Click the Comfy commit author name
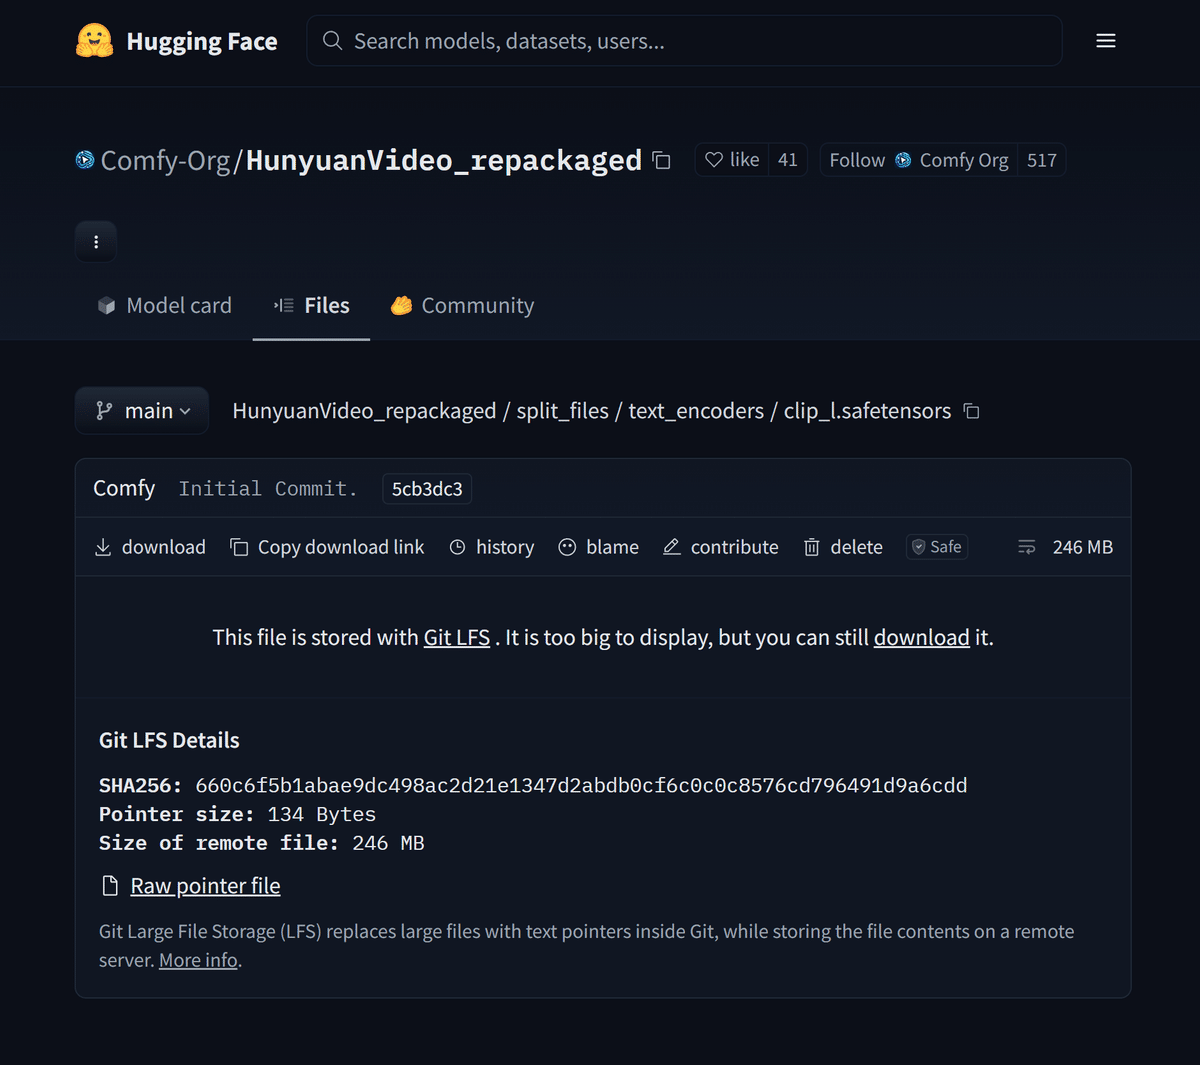Image resolution: width=1200 pixels, height=1065 pixels. coord(124,488)
